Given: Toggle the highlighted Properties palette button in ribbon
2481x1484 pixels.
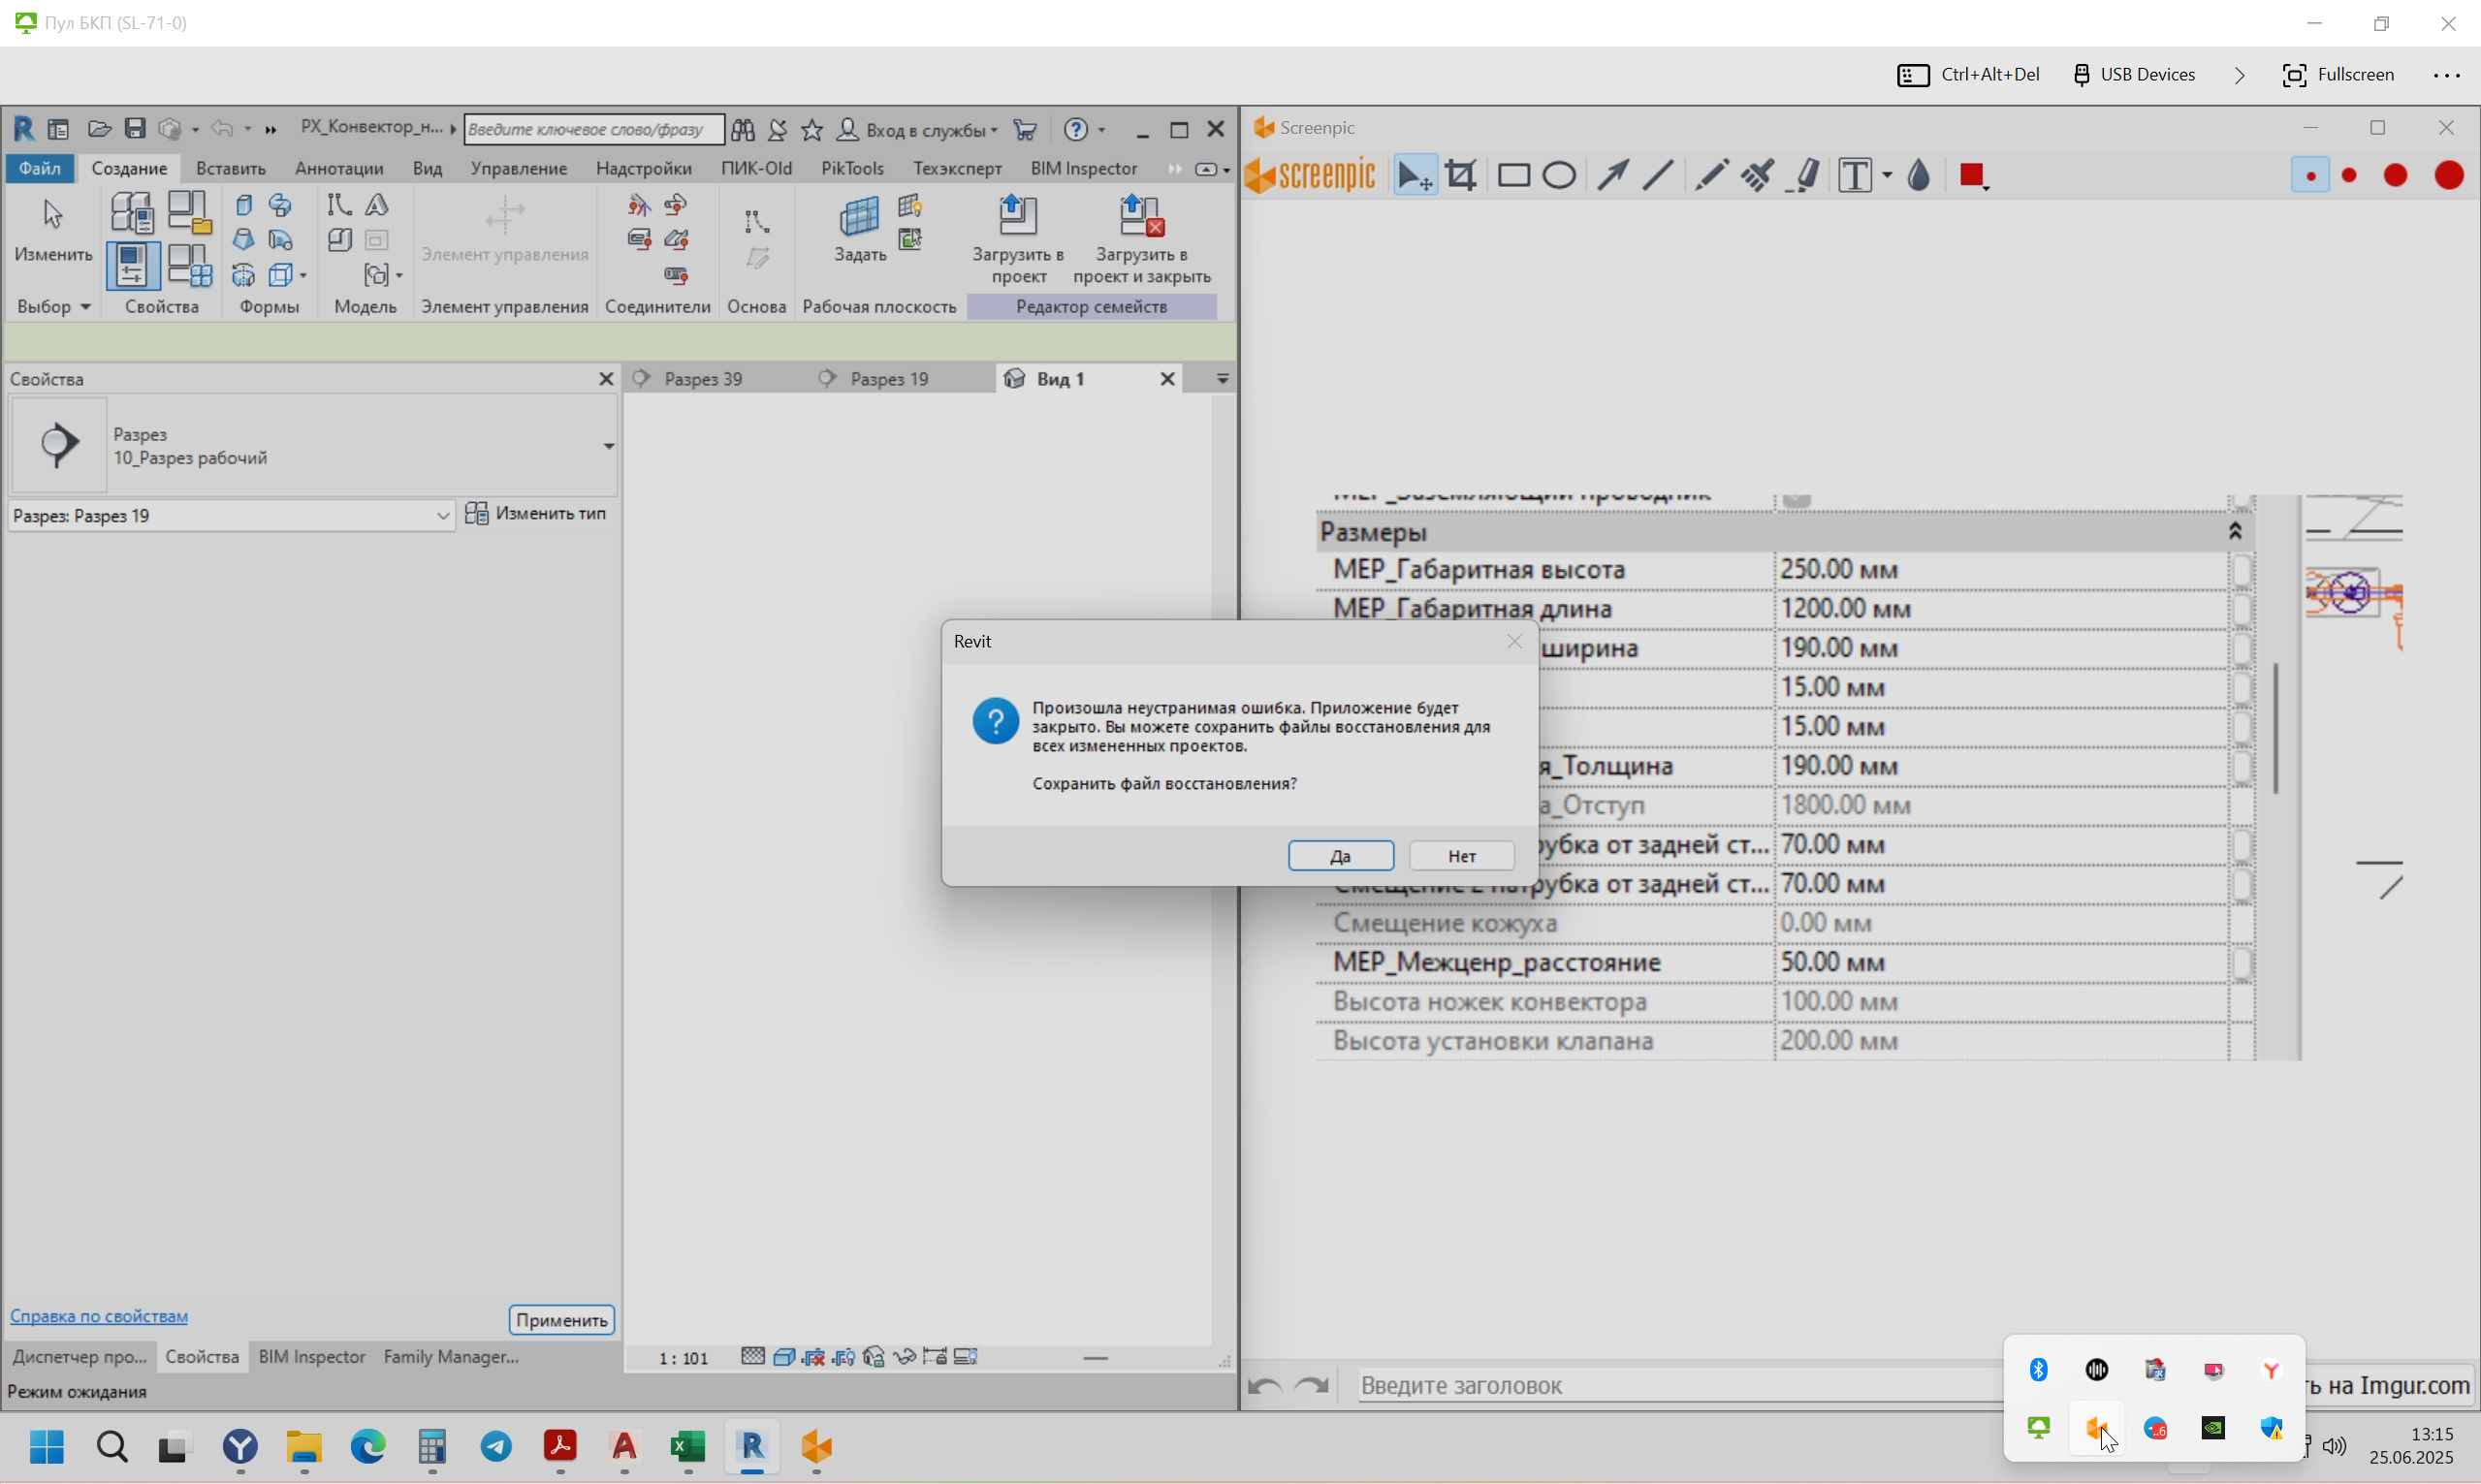Looking at the screenshot, I should (x=132, y=265).
